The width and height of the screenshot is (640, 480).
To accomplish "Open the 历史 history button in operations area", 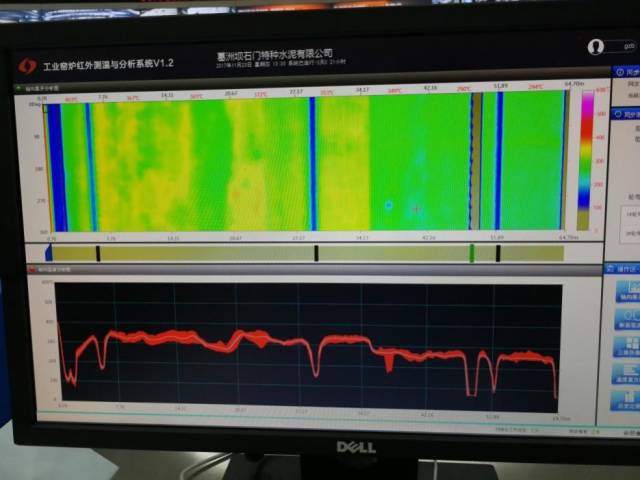I will [625, 400].
